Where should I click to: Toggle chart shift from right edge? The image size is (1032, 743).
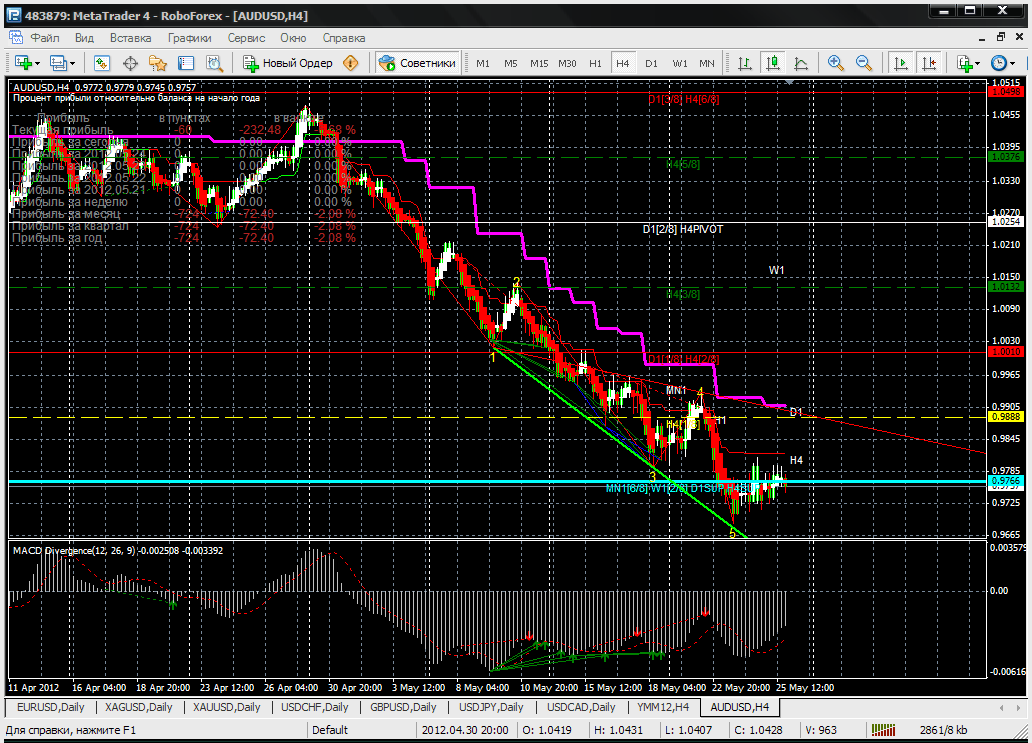pos(929,63)
